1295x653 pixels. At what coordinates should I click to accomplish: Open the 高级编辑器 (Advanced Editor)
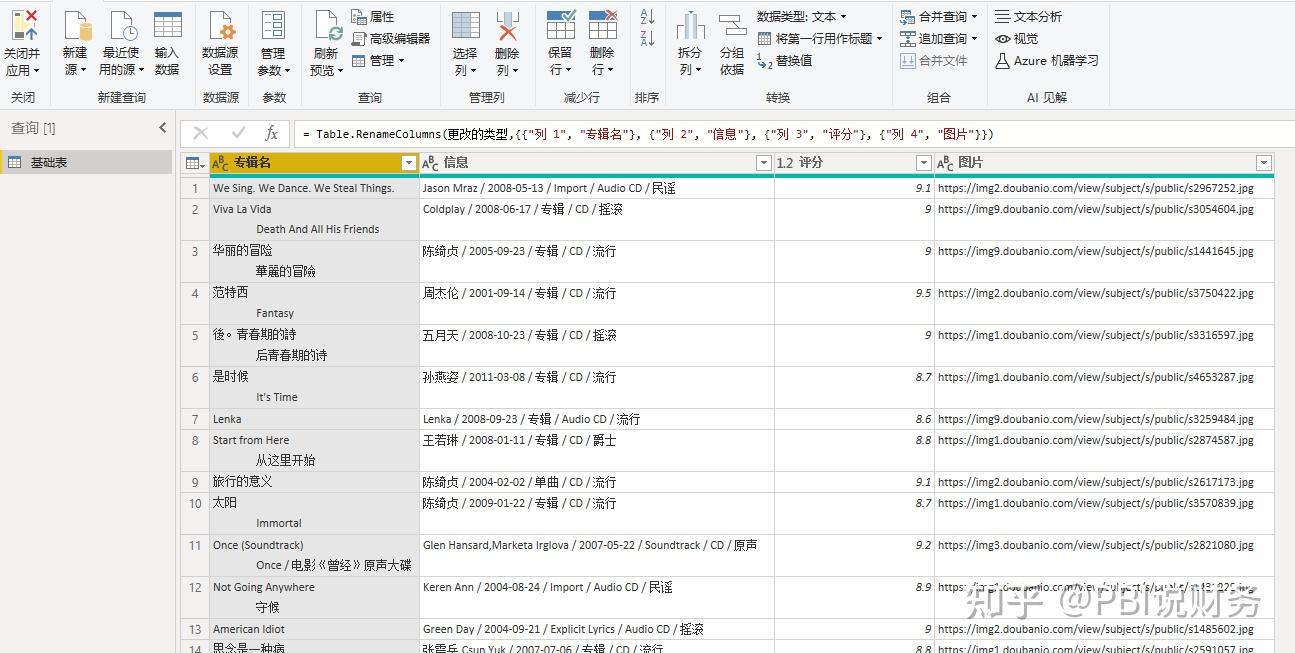391,38
